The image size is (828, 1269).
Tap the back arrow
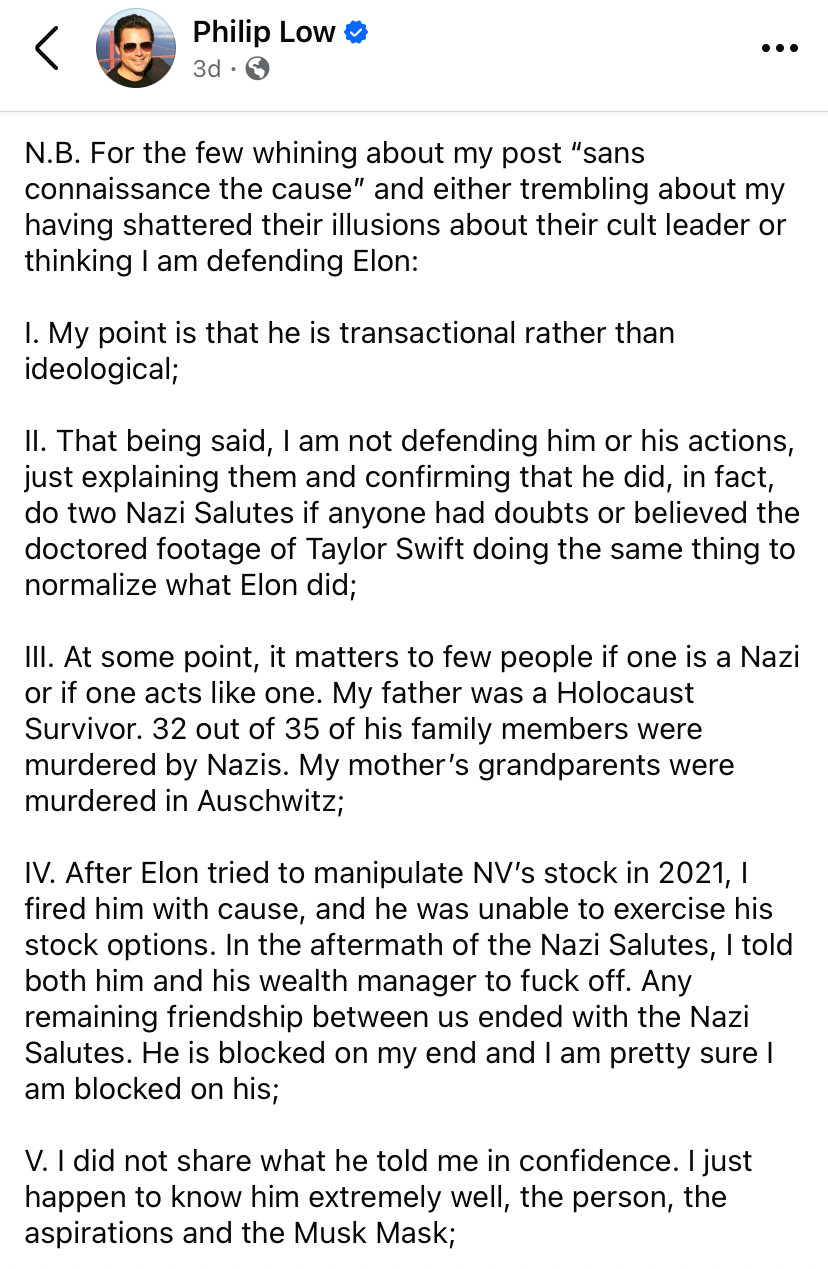[47, 49]
